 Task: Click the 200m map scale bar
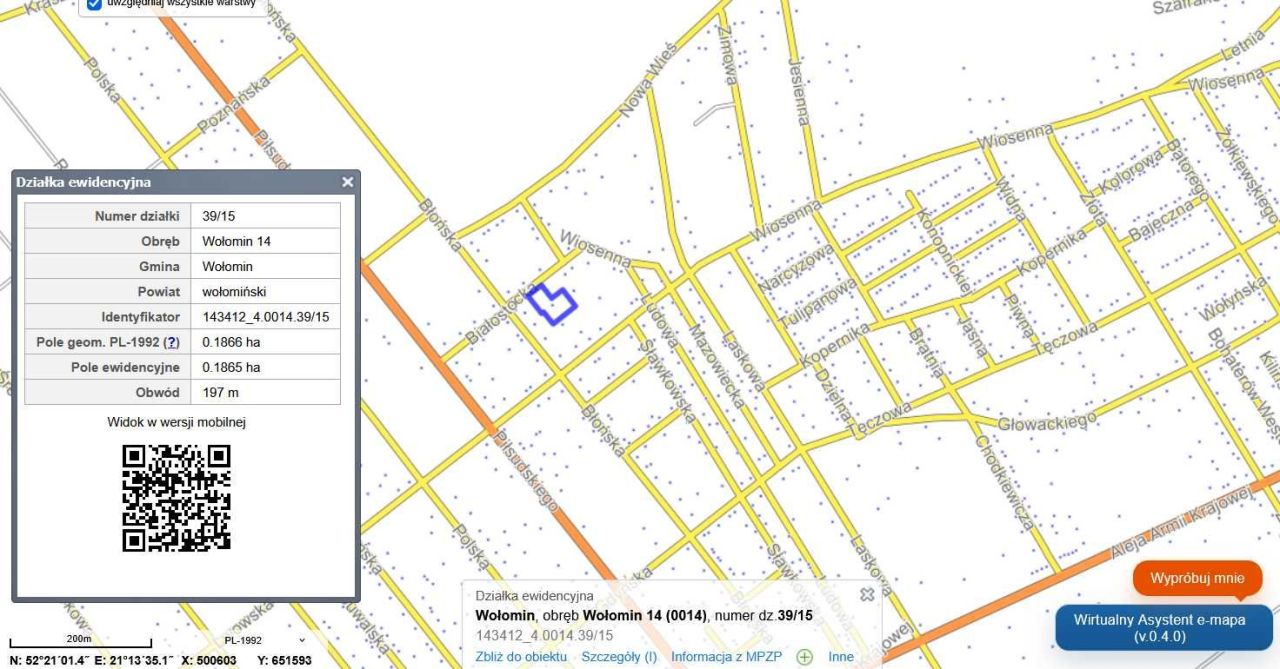80,642
